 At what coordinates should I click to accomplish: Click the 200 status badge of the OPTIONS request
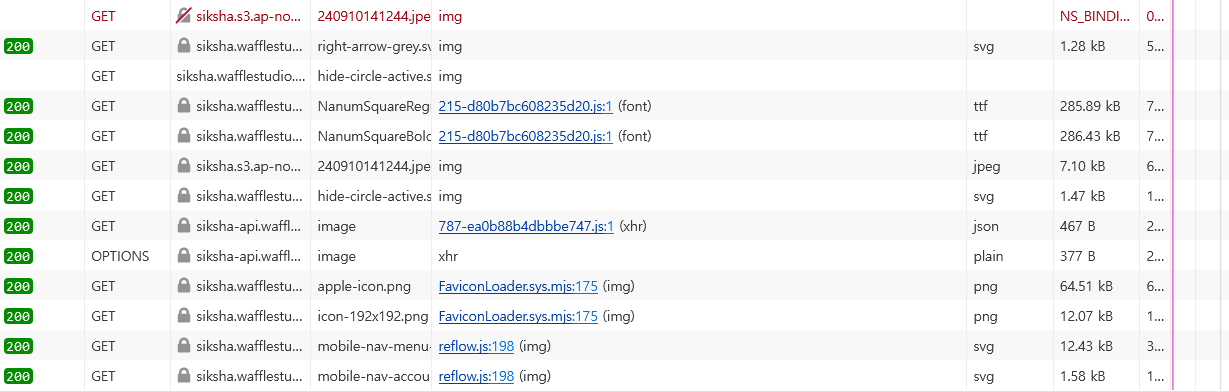[18, 256]
